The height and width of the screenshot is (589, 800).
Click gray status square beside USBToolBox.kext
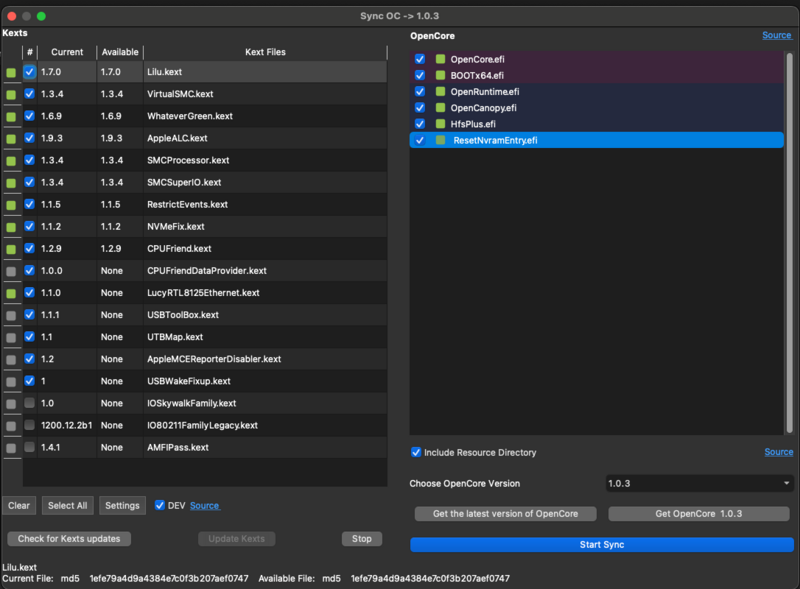11,315
